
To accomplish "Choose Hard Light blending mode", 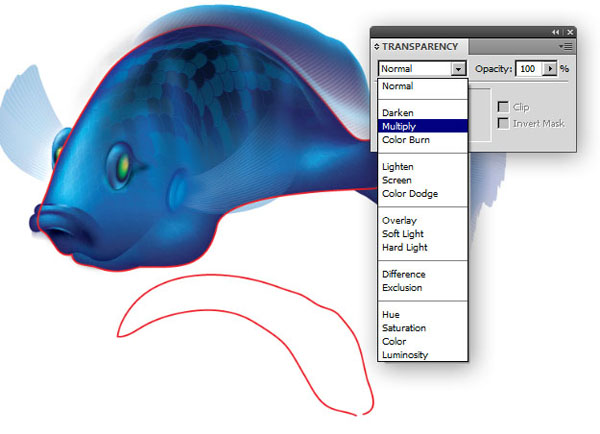I will 423,248.
